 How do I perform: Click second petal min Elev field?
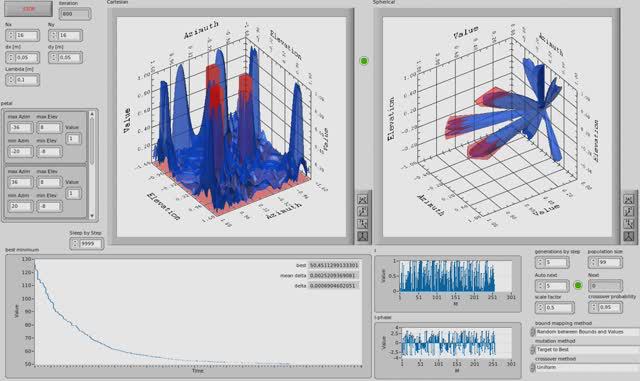pos(49,206)
